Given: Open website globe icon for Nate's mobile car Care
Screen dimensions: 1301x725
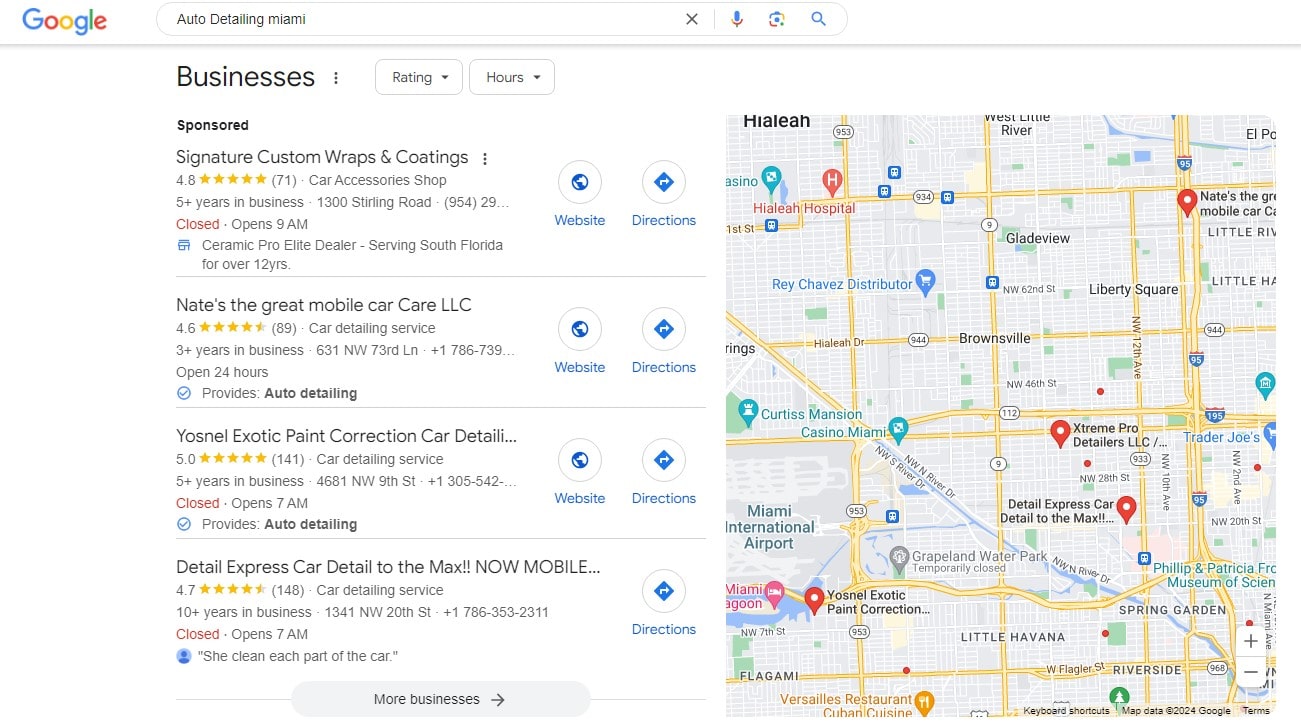Looking at the screenshot, I should pos(580,329).
